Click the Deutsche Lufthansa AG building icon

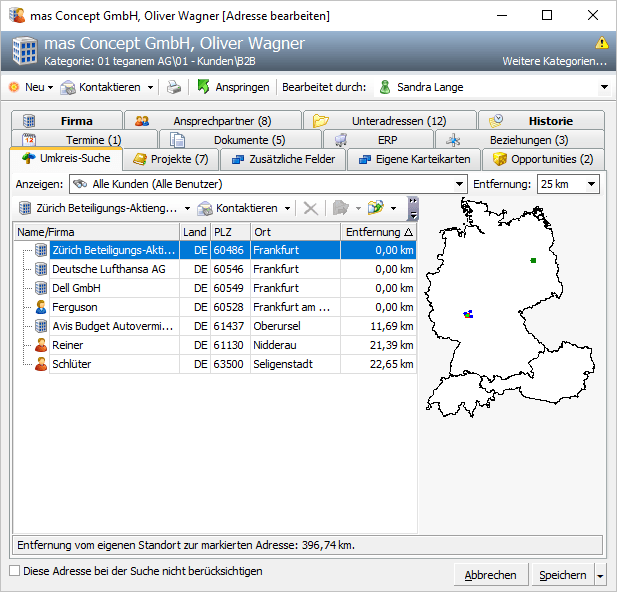pyautogui.click(x=41, y=269)
